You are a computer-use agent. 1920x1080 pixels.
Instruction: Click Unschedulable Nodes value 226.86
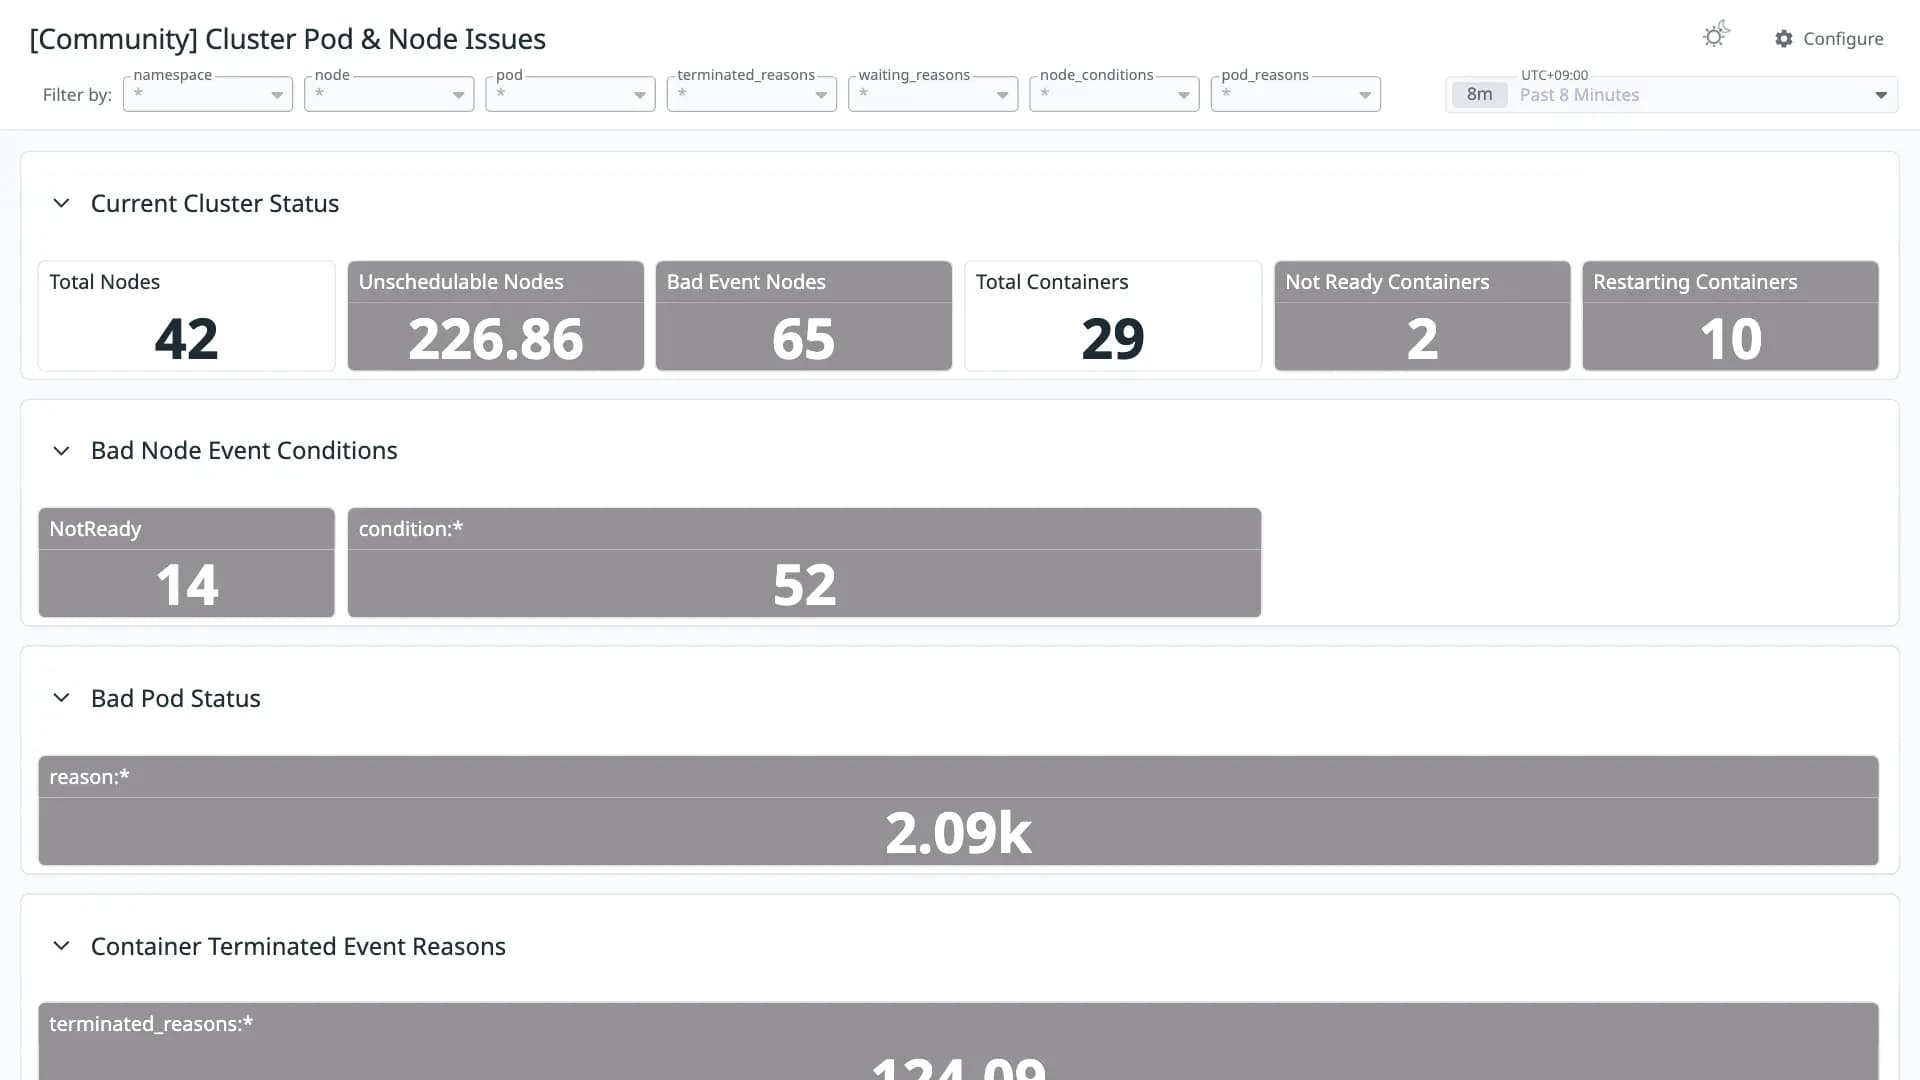(x=496, y=339)
